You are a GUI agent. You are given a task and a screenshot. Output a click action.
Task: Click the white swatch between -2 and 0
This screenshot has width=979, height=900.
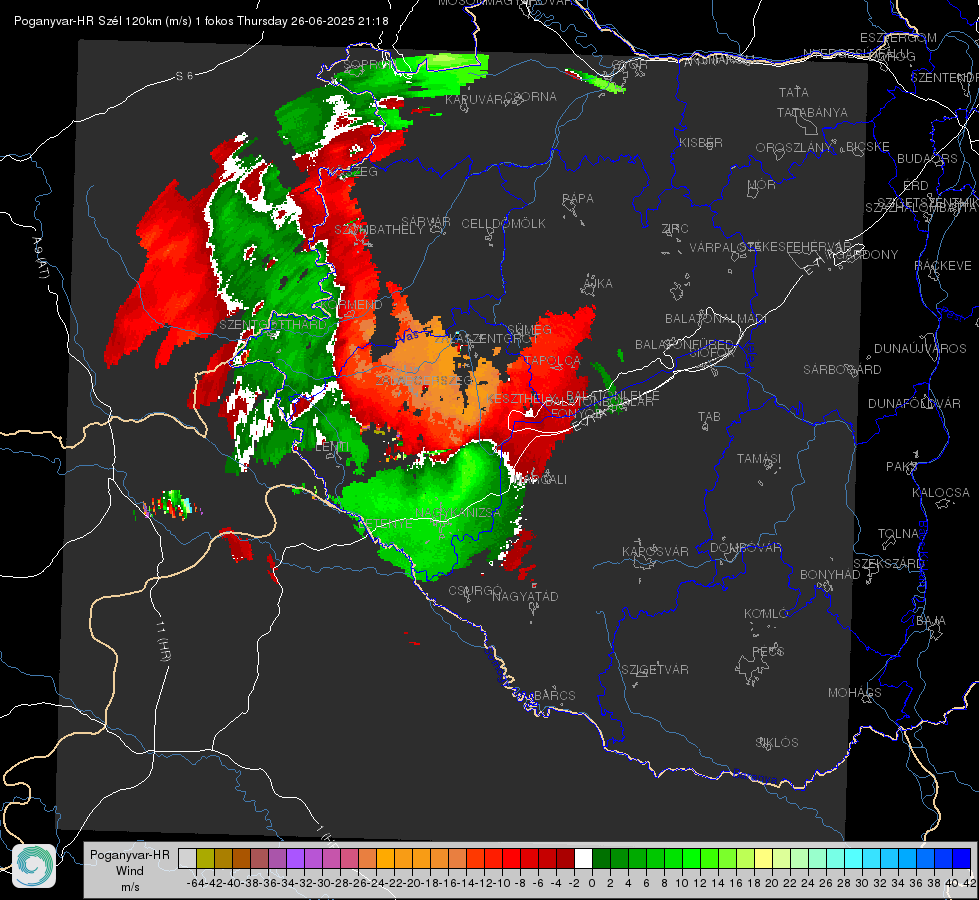pyautogui.click(x=583, y=858)
